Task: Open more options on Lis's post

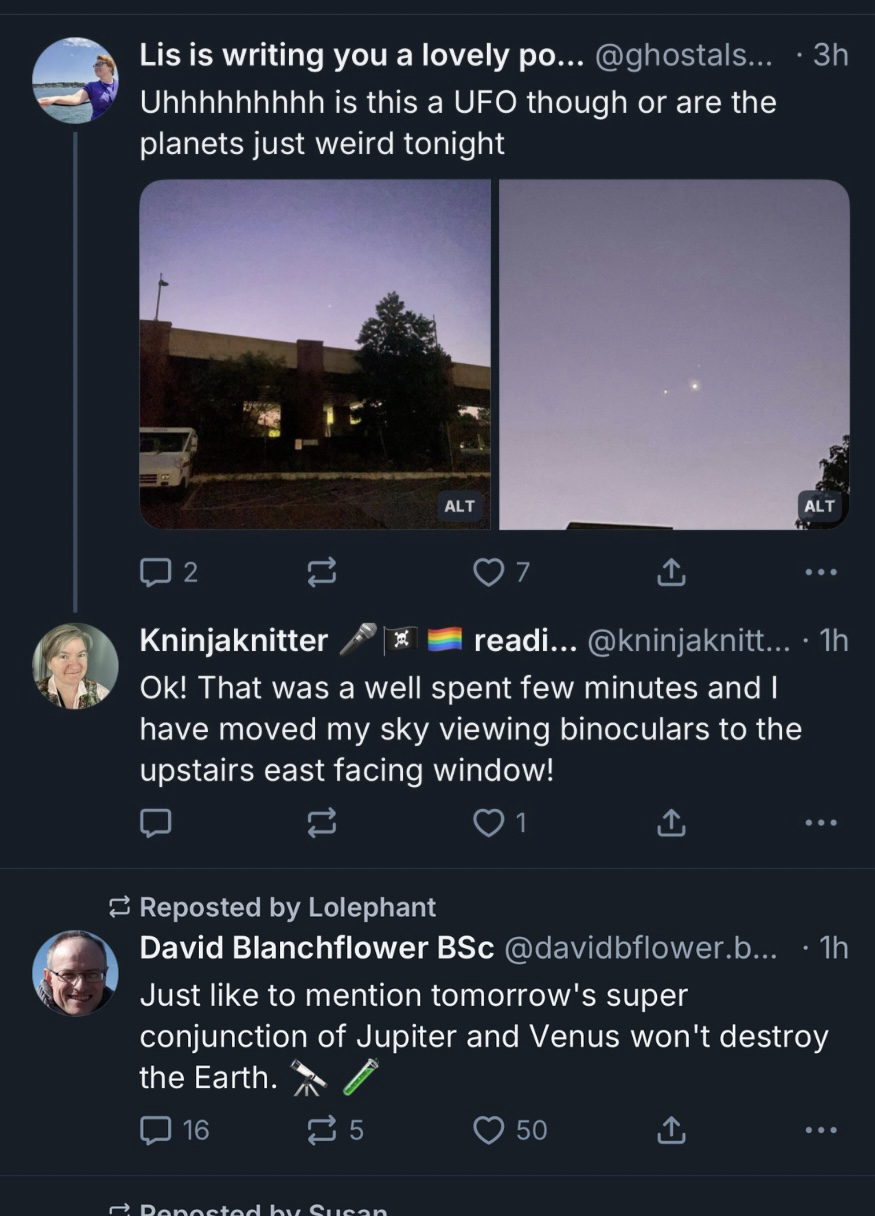Action: [820, 572]
